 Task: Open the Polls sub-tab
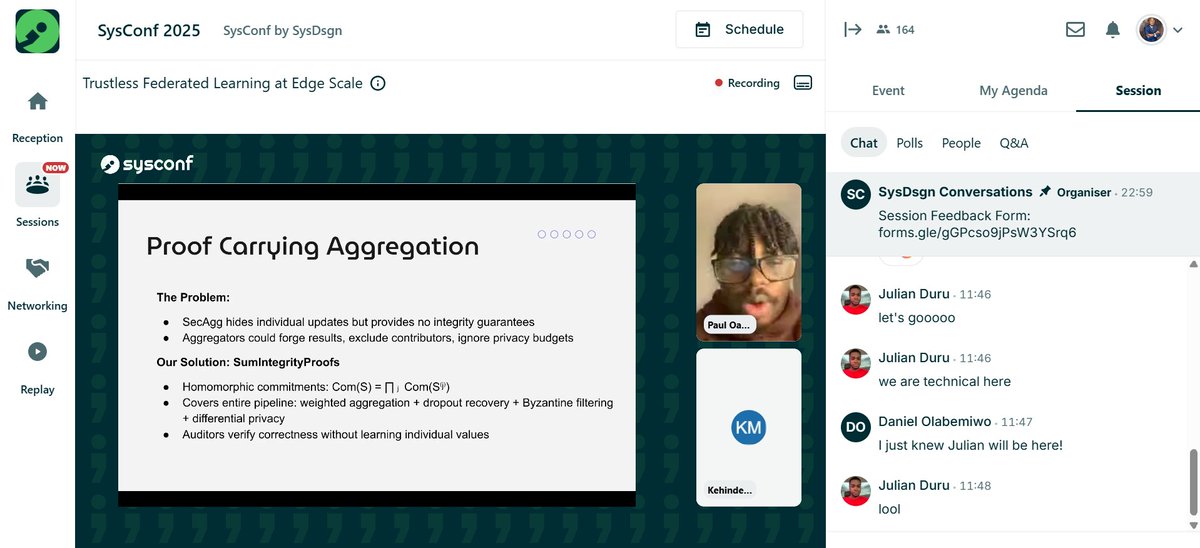910,143
